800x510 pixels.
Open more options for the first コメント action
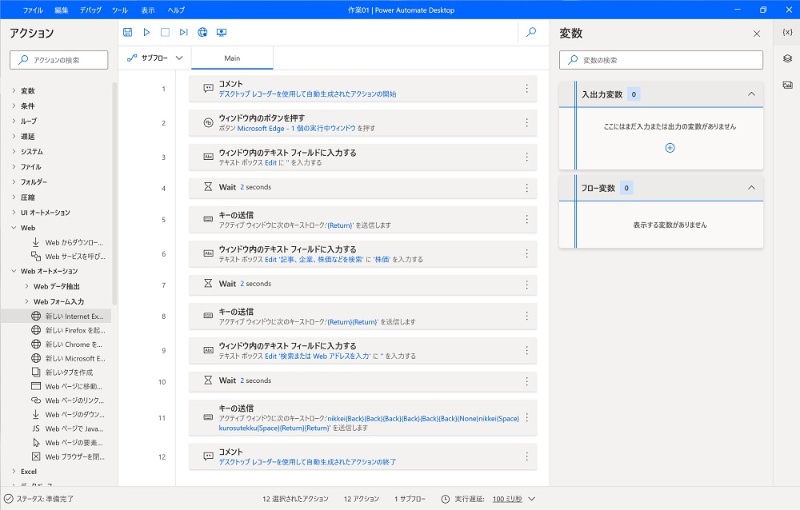[526, 88]
